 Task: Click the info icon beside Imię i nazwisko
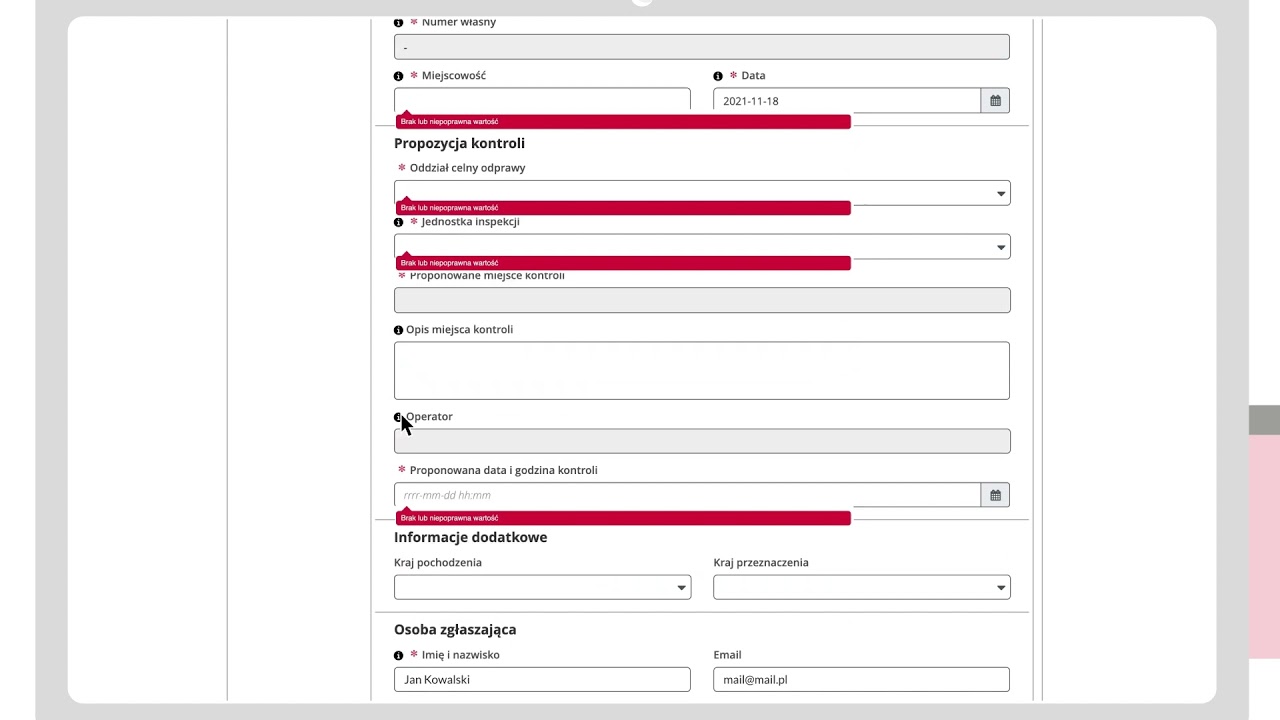[x=398, y=655]
